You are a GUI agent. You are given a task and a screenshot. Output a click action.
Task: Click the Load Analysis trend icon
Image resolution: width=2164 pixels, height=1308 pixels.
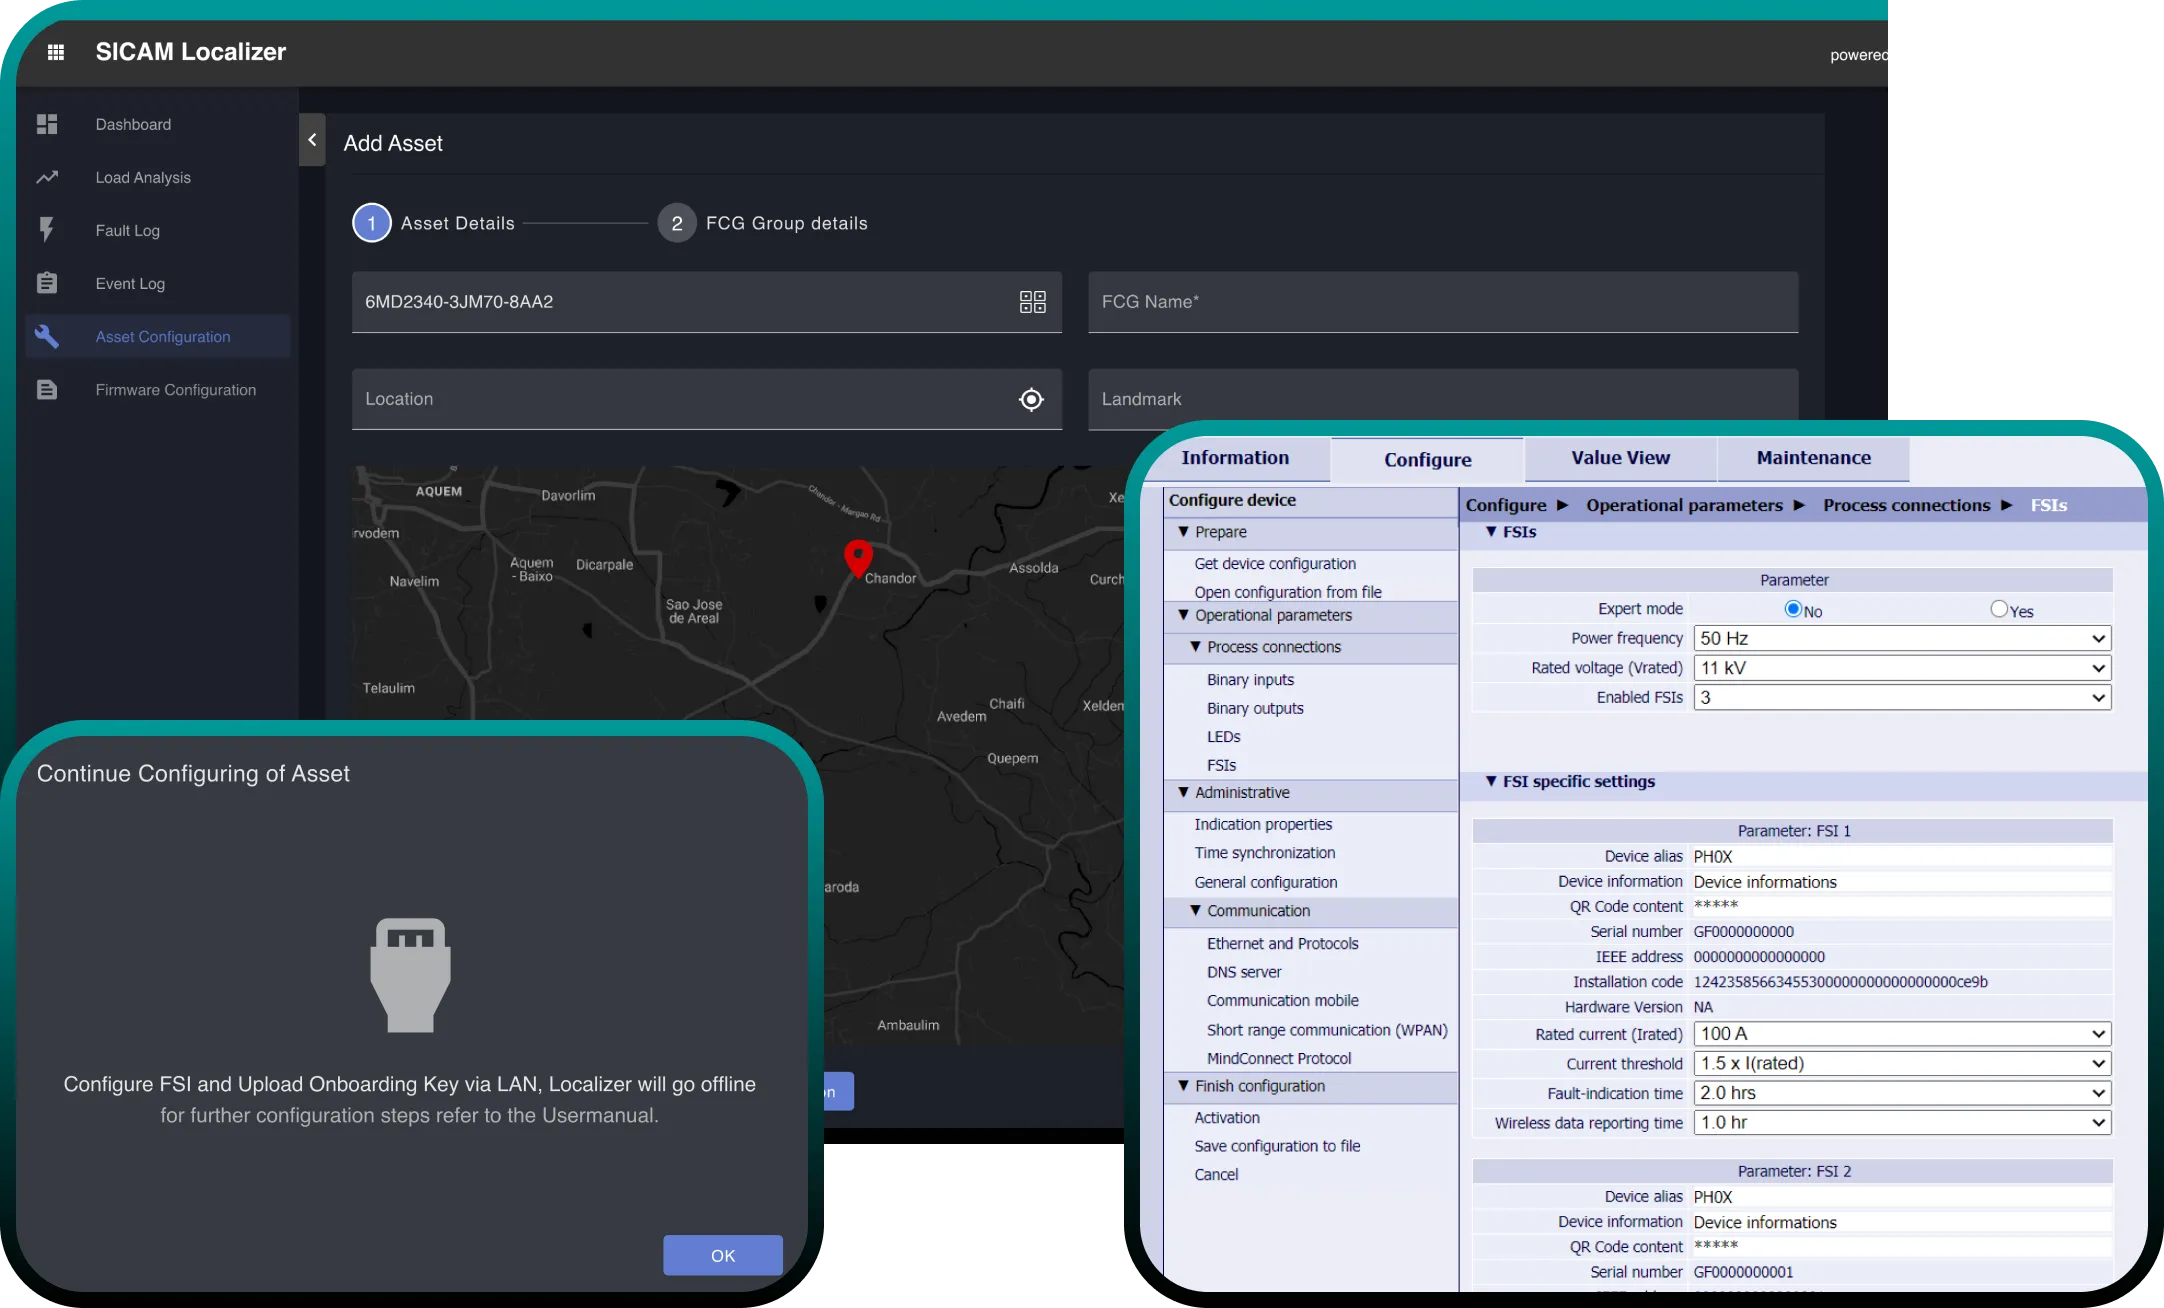(x=47, y=177)
